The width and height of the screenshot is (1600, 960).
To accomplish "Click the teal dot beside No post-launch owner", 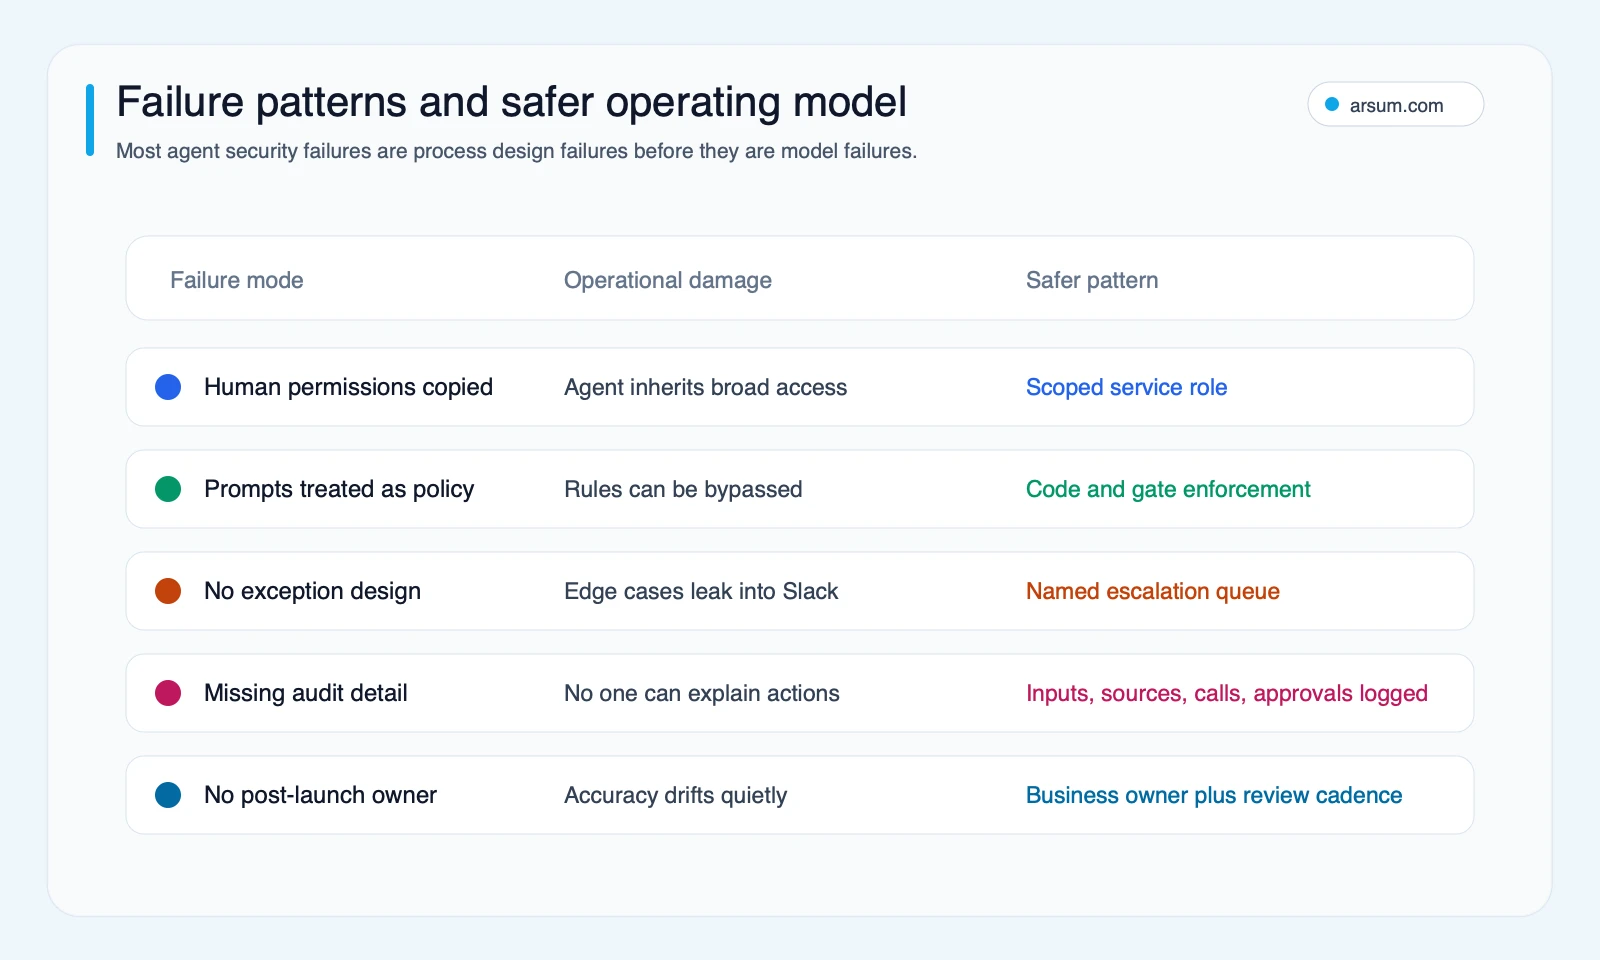I will point(168,795).
